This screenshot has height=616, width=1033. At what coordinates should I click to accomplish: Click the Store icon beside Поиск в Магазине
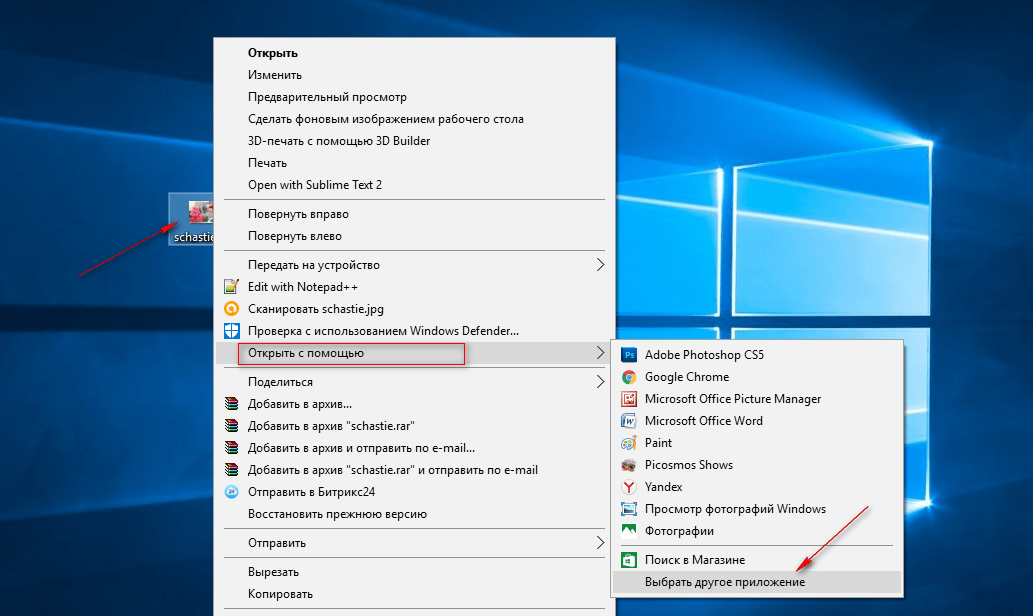pos(629,560)
